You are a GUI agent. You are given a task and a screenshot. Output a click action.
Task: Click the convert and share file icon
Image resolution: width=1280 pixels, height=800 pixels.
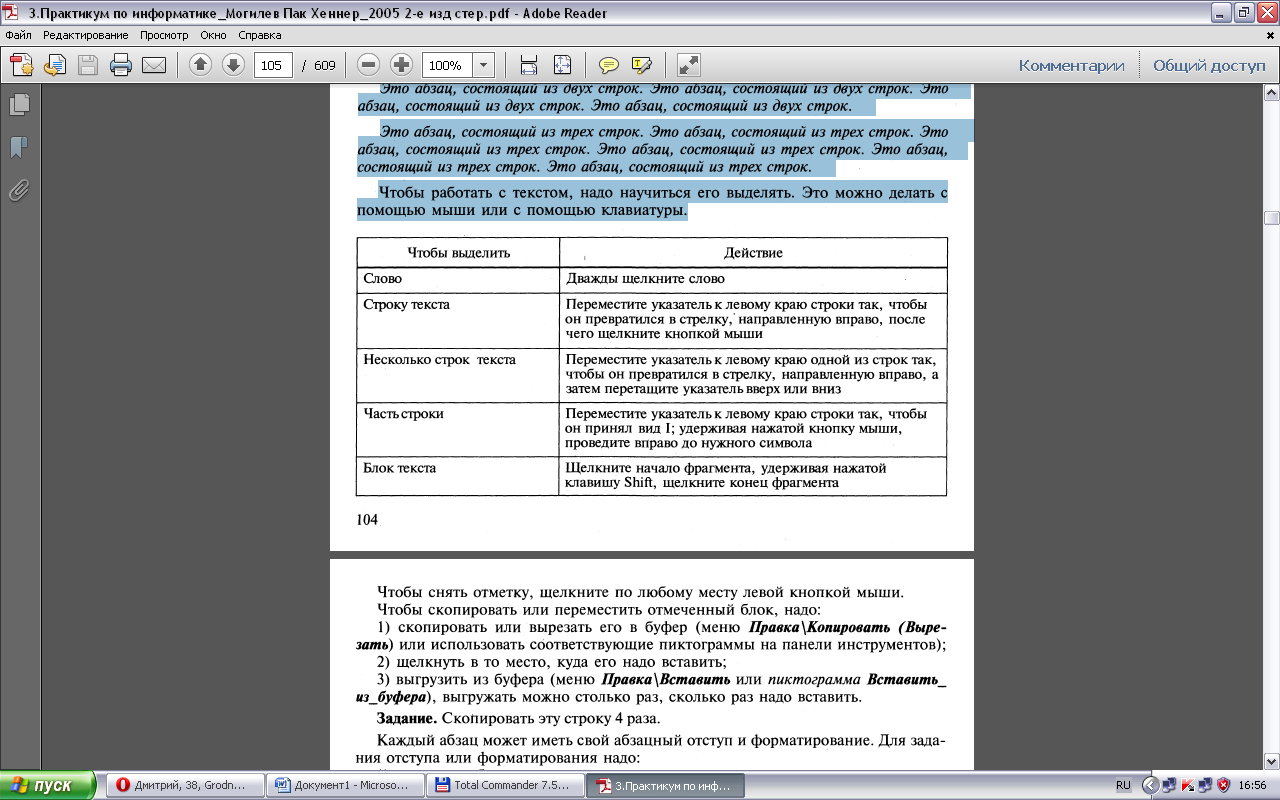pyautogui.click(x=54, y=65)
